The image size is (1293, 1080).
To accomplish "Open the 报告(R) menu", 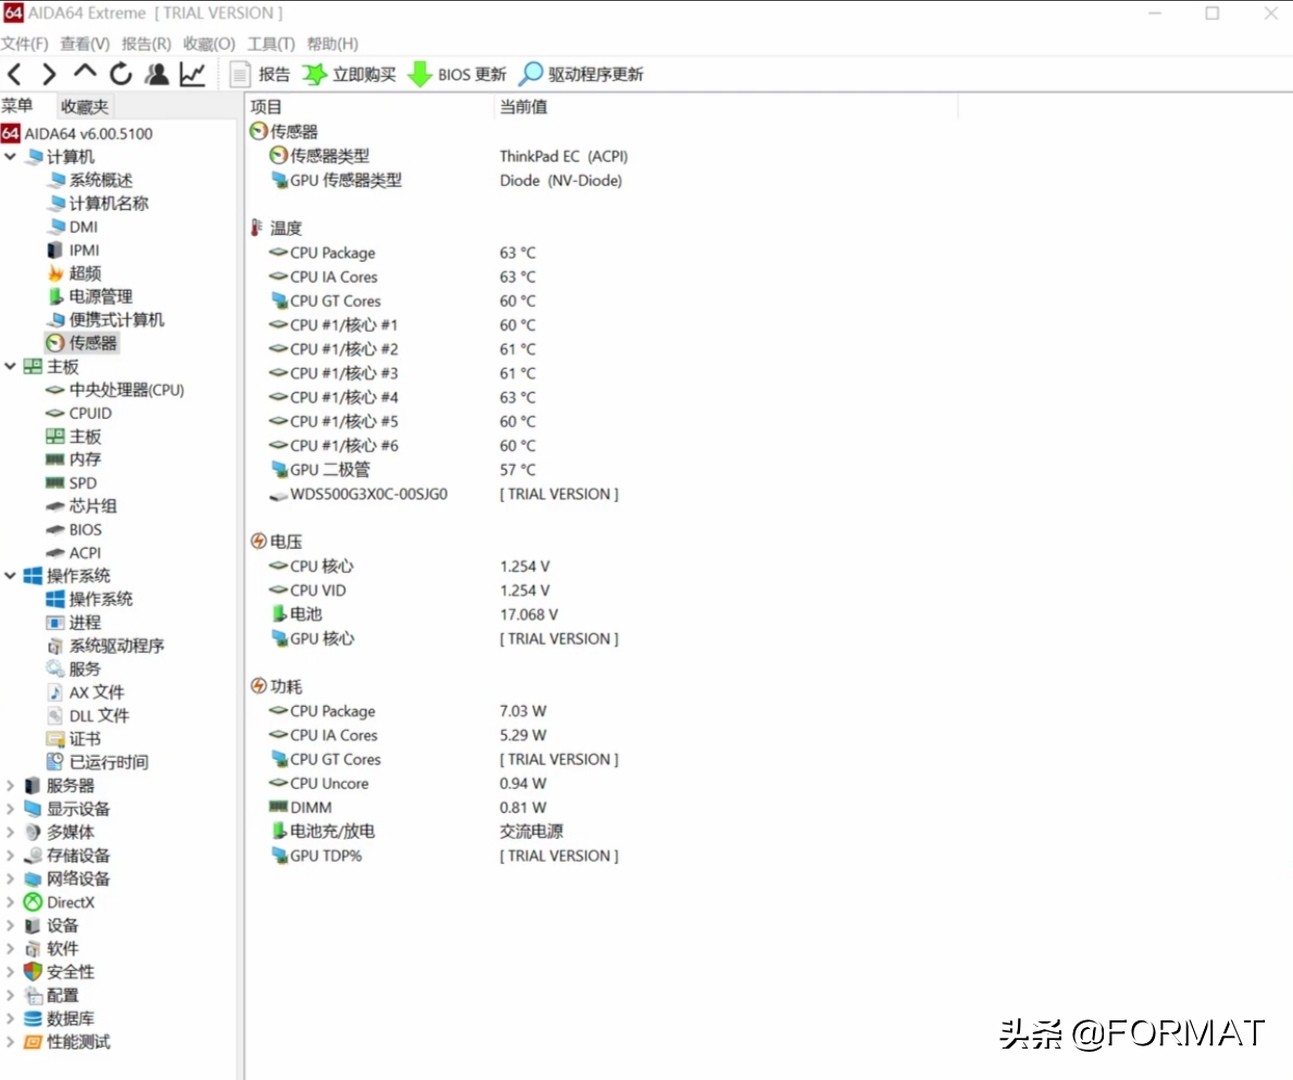I will coord(146,44).
